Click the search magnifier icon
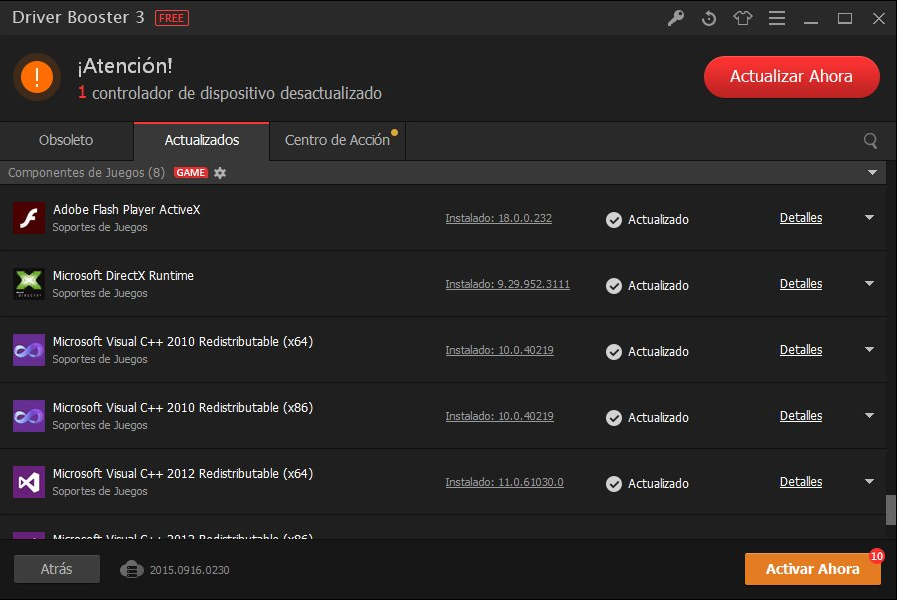 point(870,140)
